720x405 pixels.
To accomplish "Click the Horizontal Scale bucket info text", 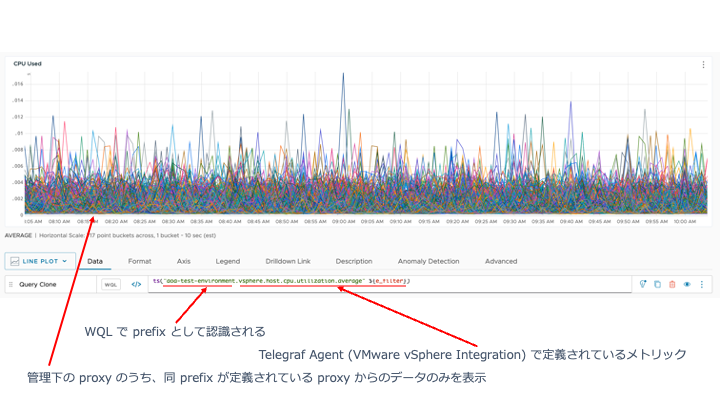I will tap(128, 235).
